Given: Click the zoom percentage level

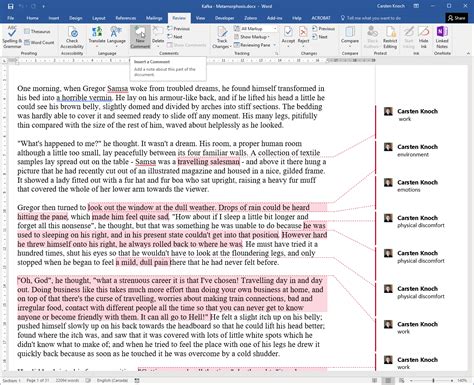Looking at the screenshot, I should point(462,380).
